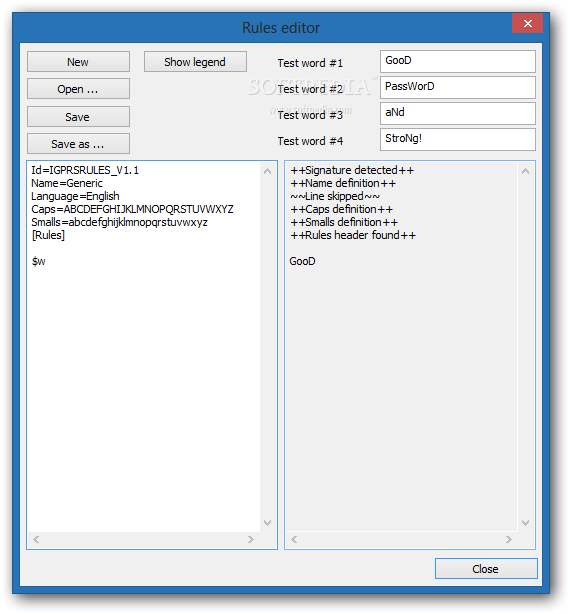Click ++Caps definition++ output line
Viewport: 570px width, 614px height.
click(341, 209)
